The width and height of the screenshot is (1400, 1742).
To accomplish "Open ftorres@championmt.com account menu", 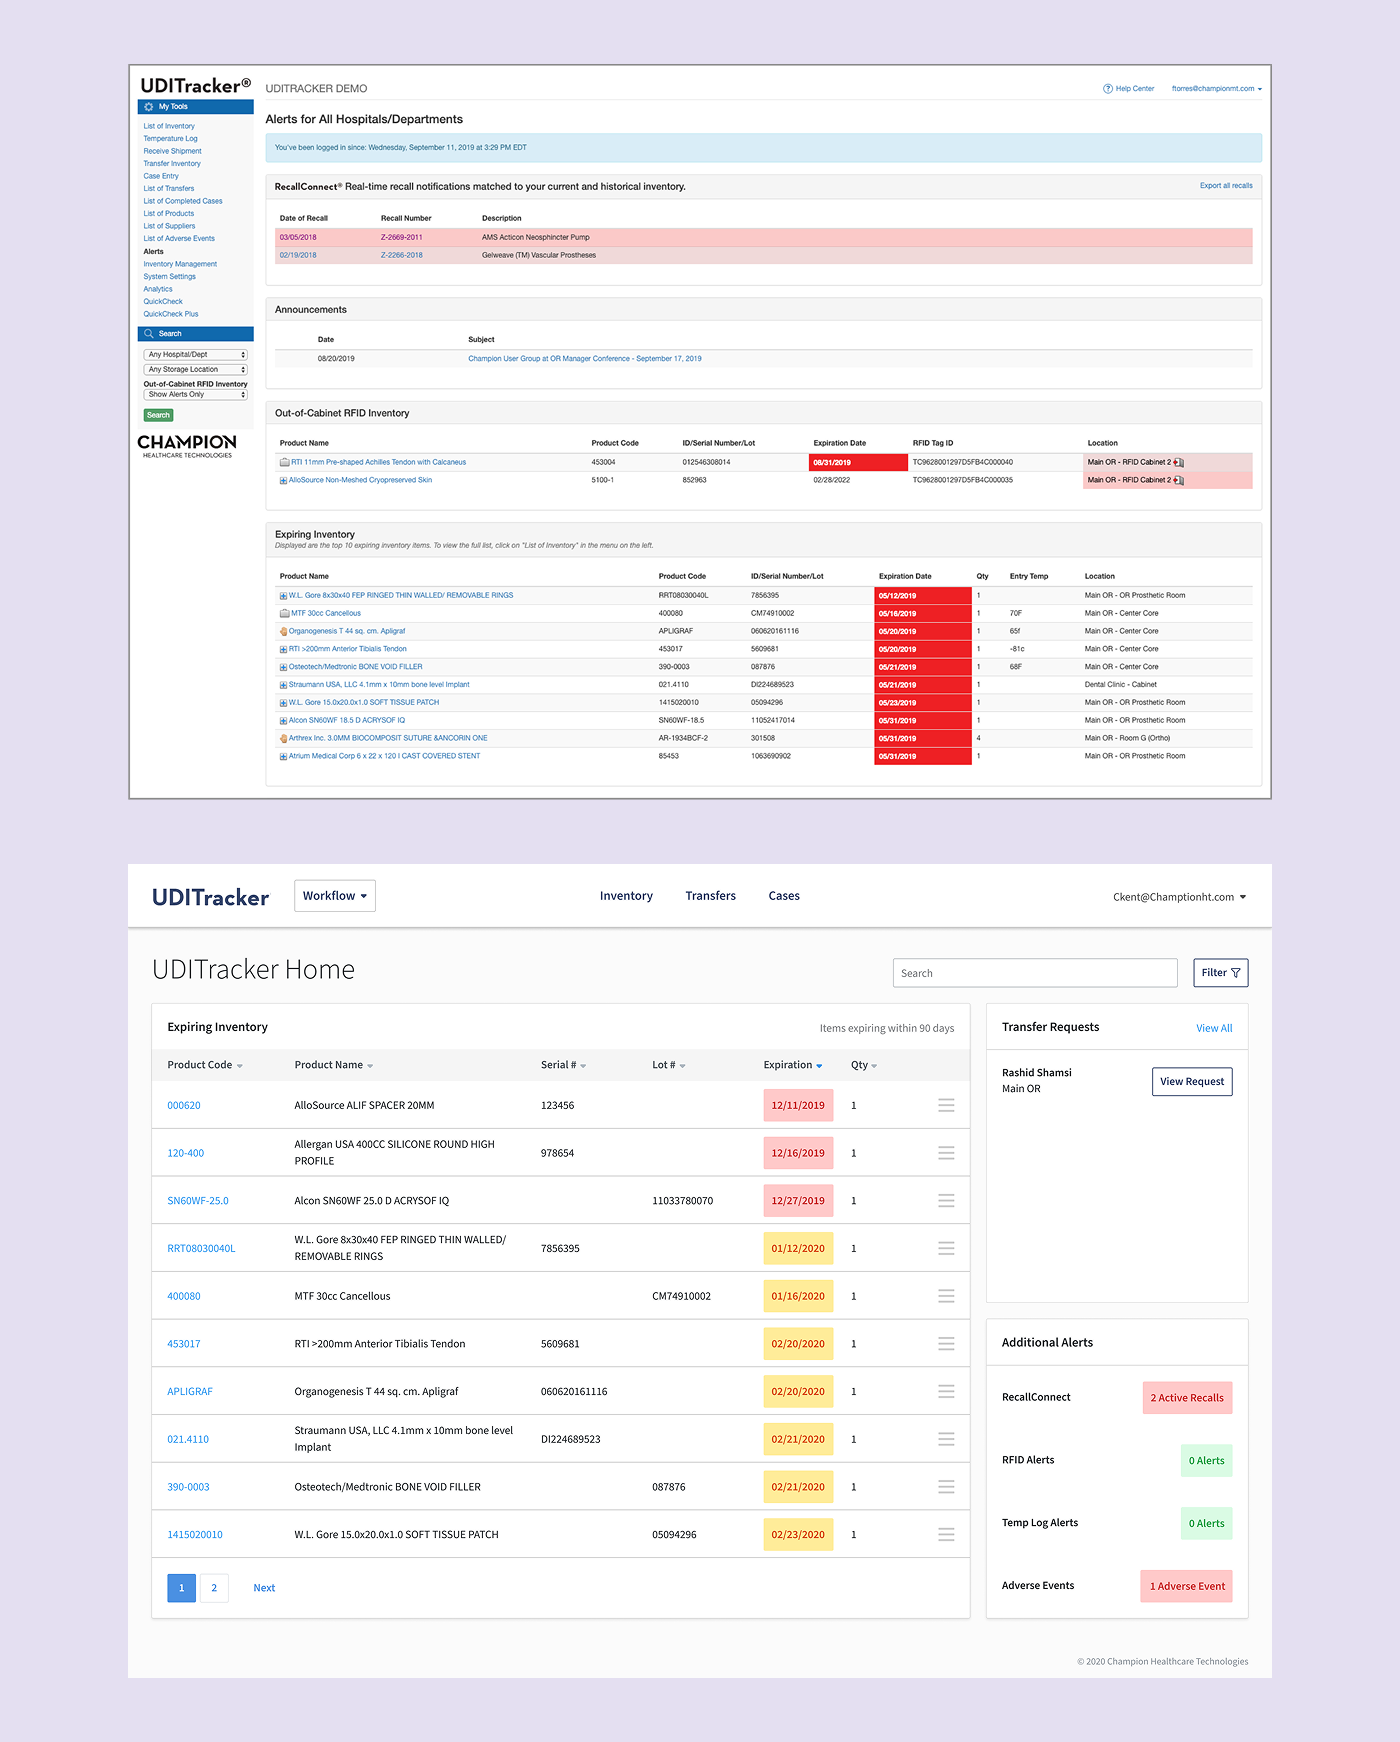I will pyautogui.click(x=1217, y=89).
